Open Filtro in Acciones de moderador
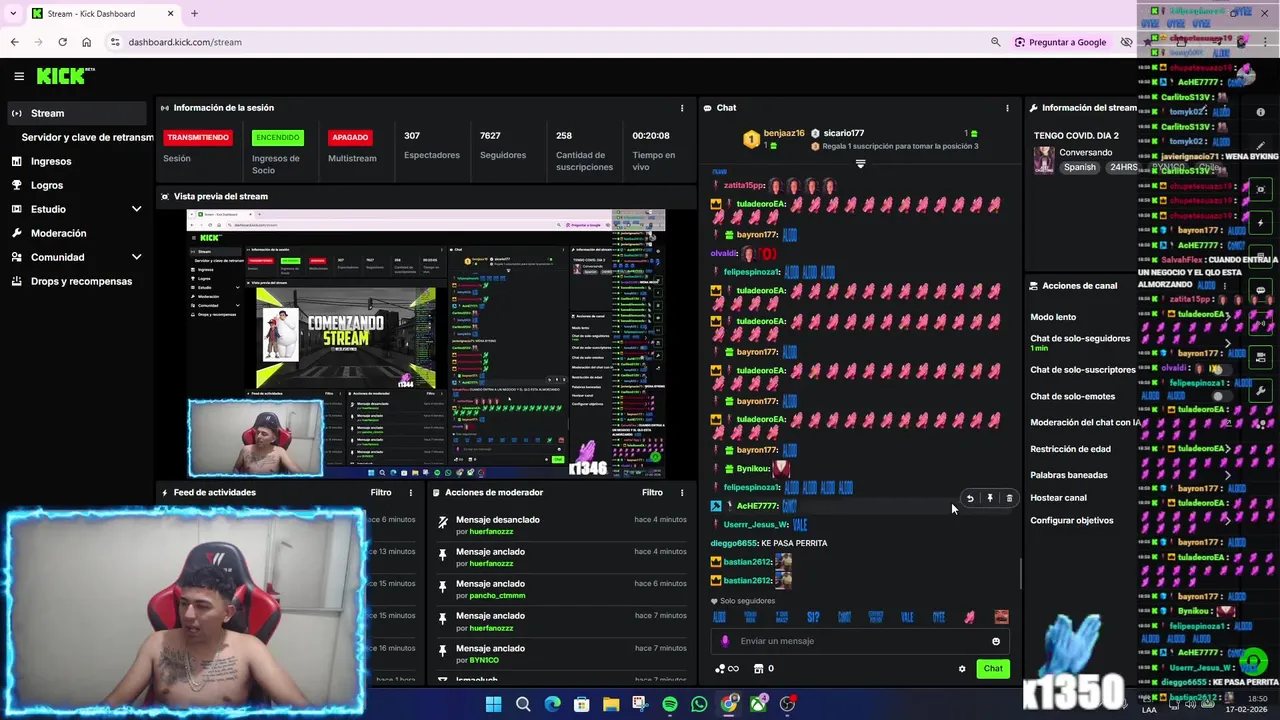 [x=652, y=493]
